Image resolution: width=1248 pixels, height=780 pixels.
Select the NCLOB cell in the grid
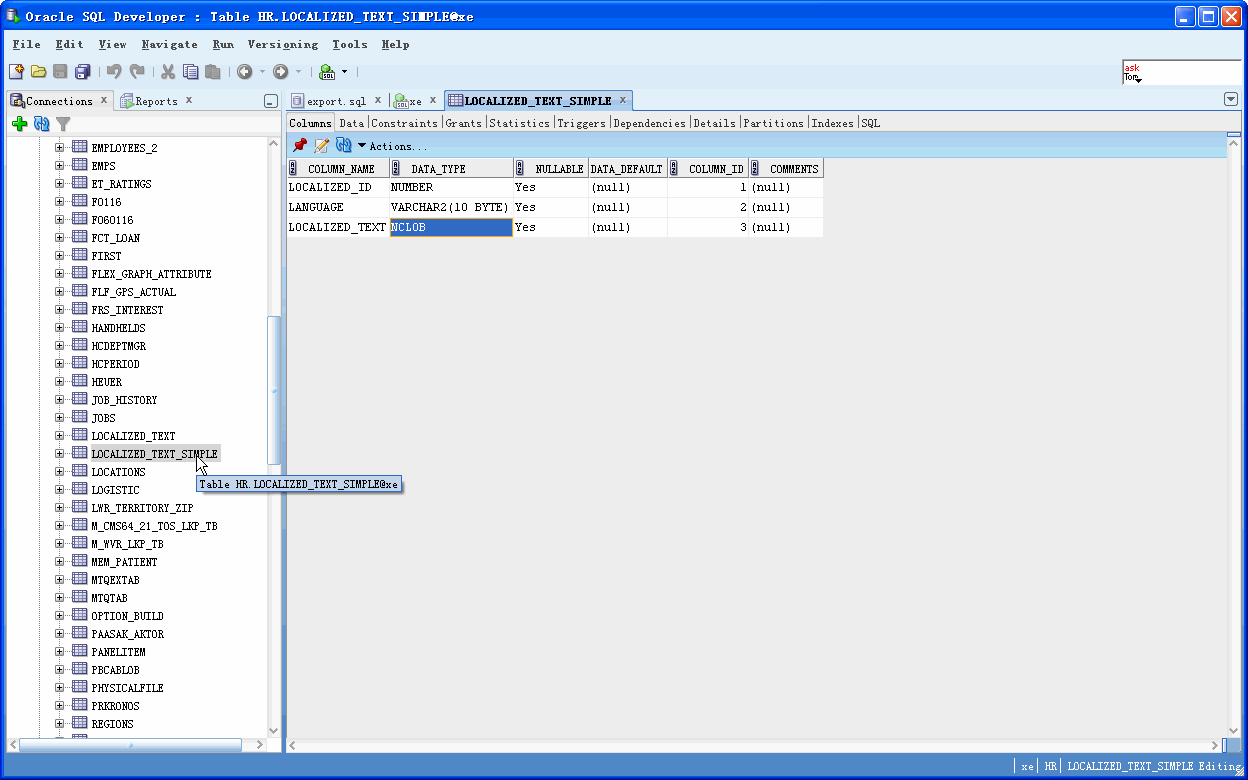click(x=450, y=227)
